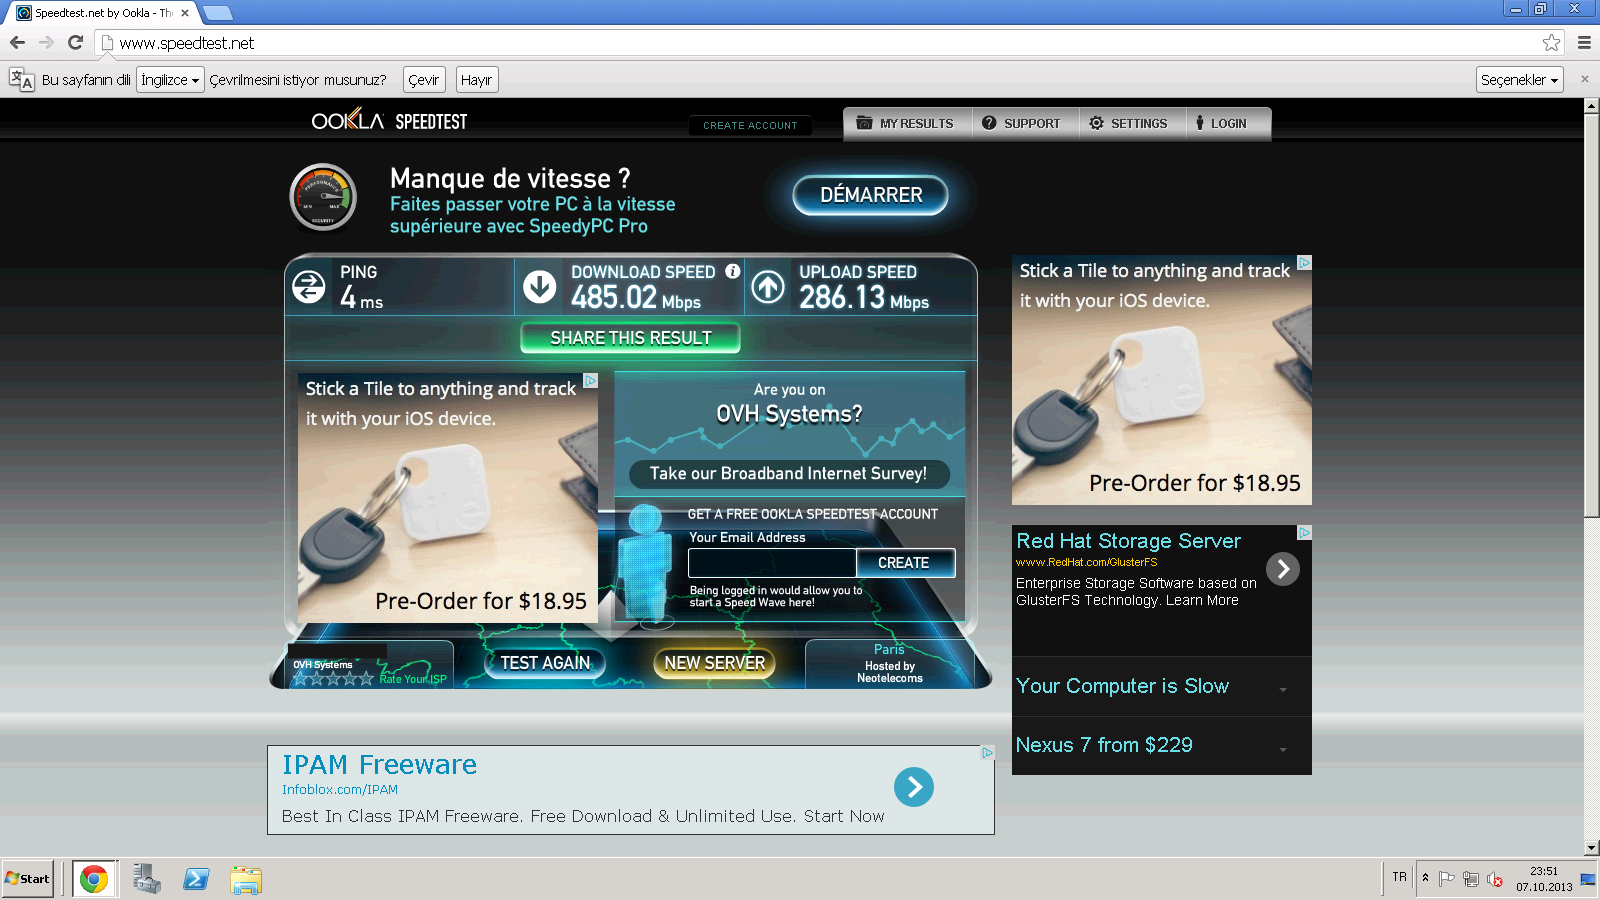
Task: Open the Ingilizce language dropdown
Action: (x=170, y=80)
